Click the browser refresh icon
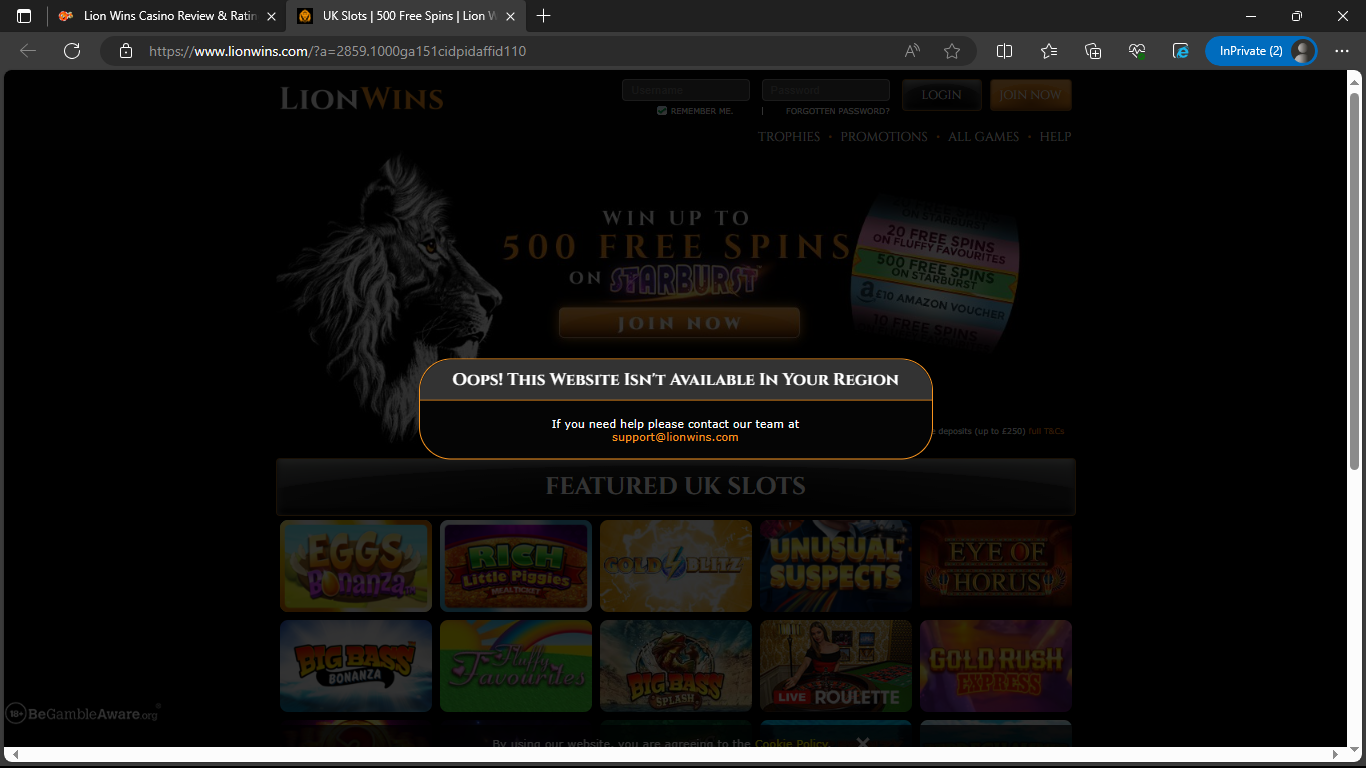Screen dimensions: 1366x768 71,51
